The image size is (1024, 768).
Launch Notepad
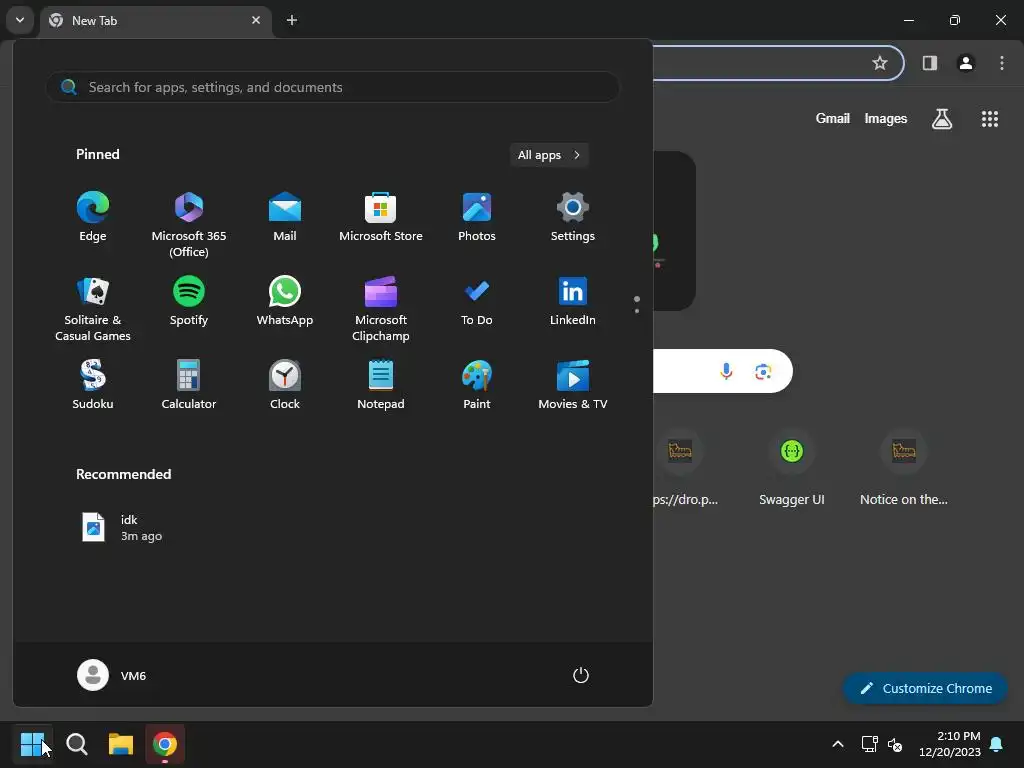[x=381, y=385]
